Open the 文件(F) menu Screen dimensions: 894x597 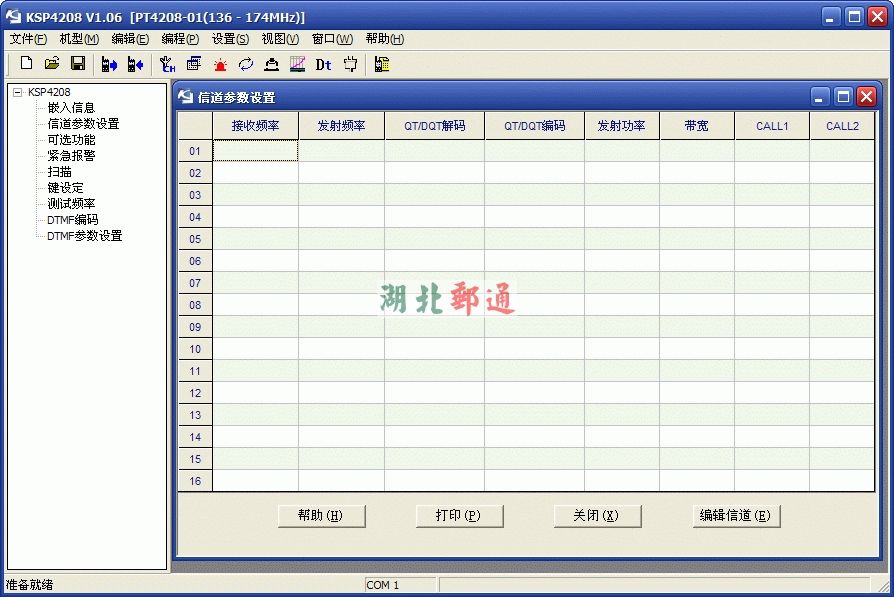pyautogui.click(x=28, y=39)
